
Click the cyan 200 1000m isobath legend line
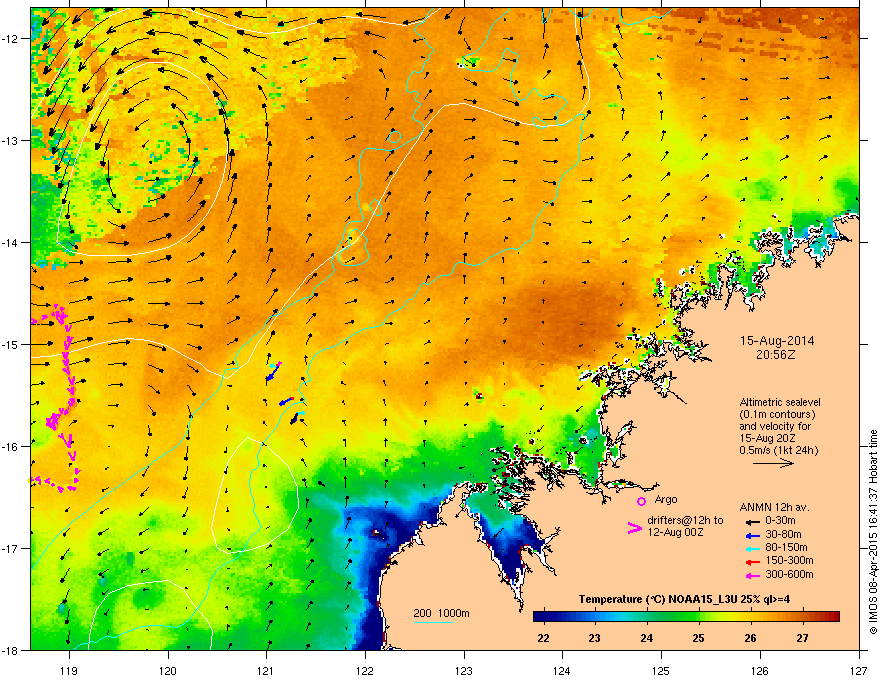(434, 623)
